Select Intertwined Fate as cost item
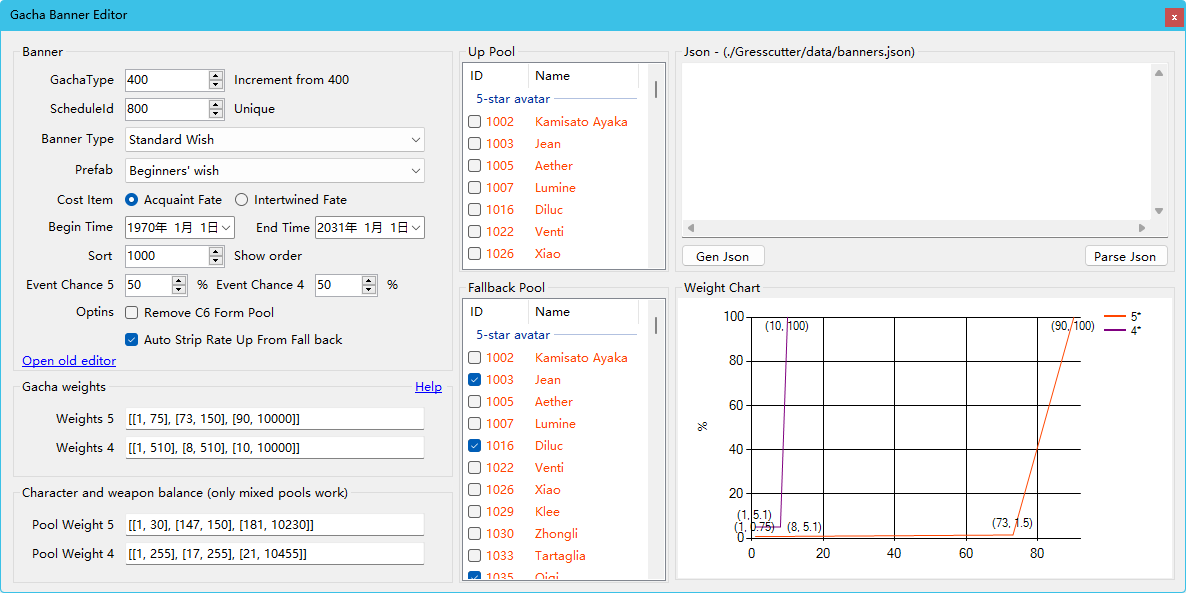This screenshot has height=593, width=1186. pyautogui.click(x=241, y=200)
